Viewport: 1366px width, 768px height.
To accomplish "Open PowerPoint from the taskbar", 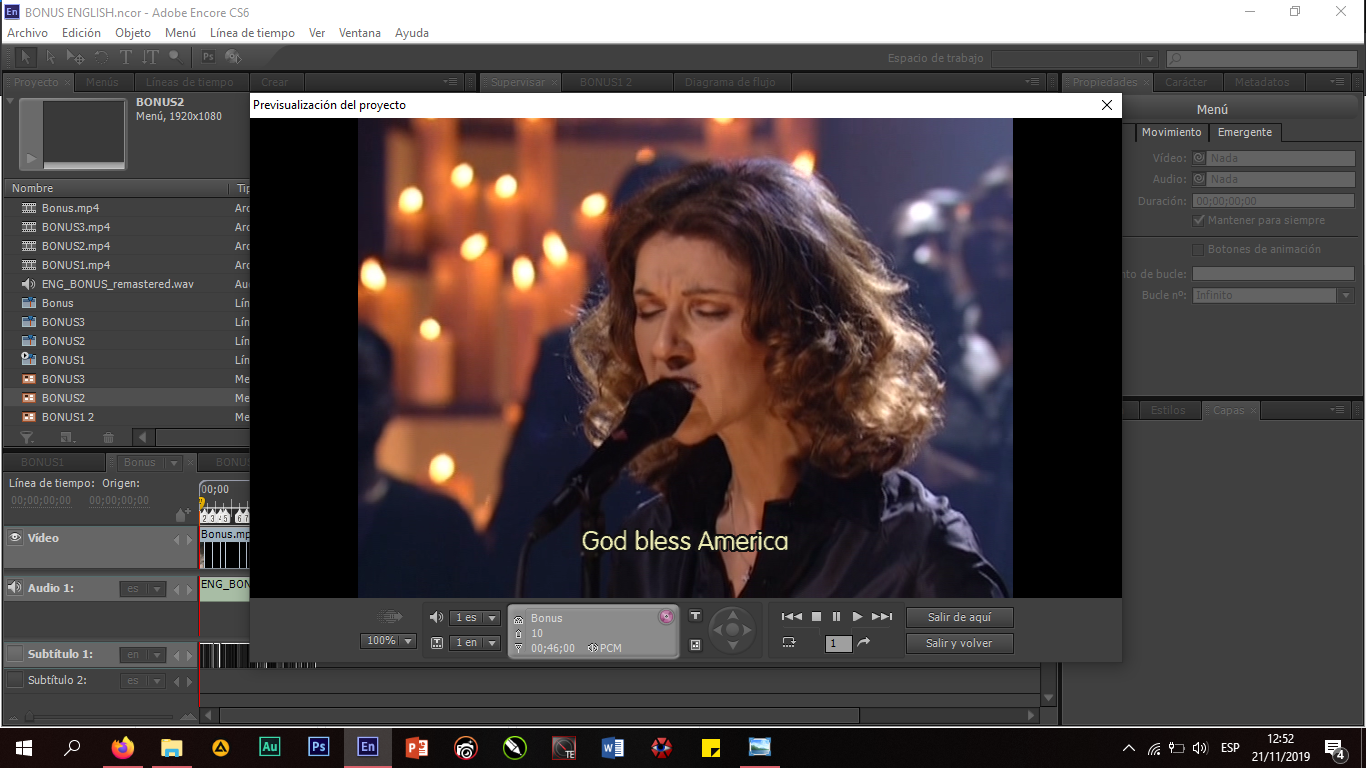I will 417,747.
